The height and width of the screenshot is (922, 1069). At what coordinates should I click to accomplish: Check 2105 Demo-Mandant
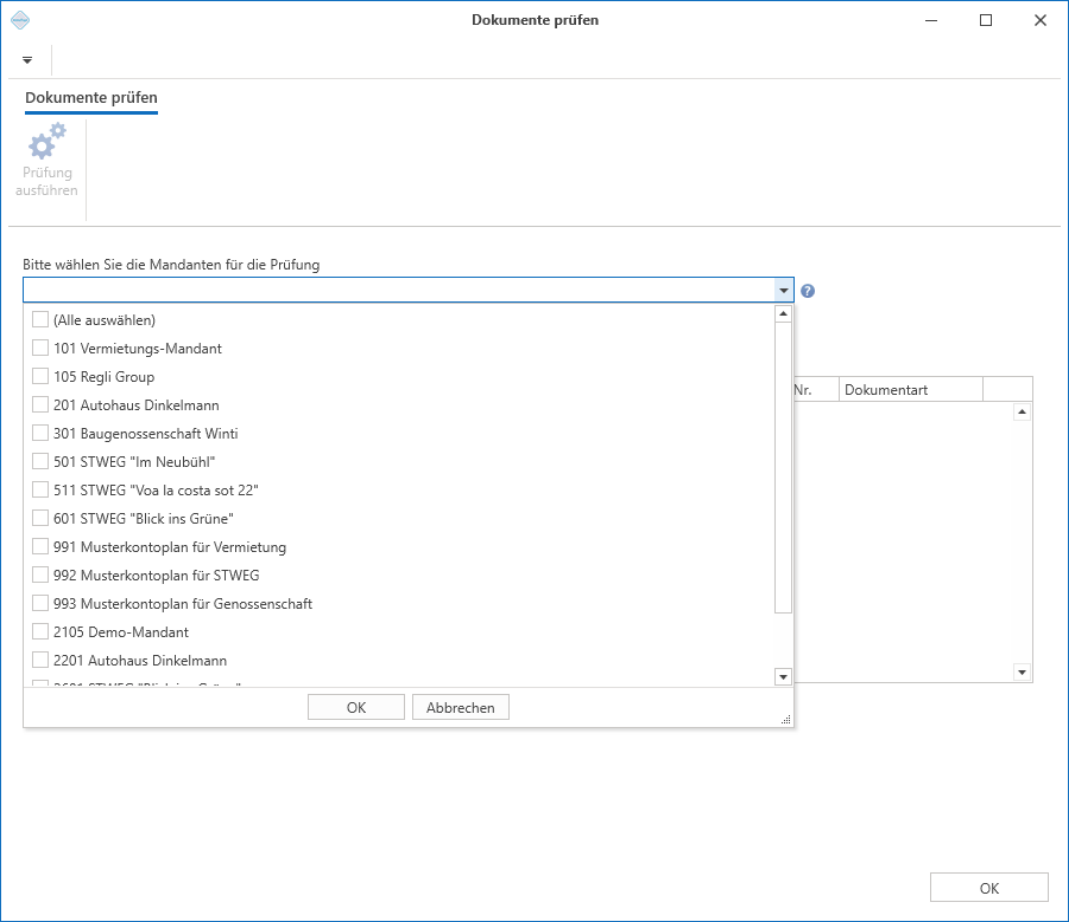40,631
